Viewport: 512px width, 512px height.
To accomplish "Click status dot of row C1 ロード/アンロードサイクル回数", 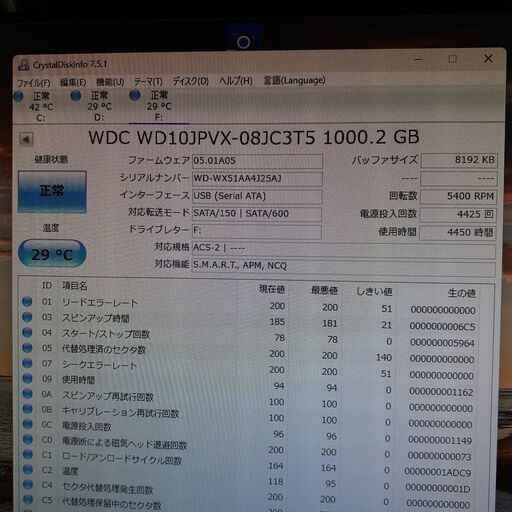I will pyautogui.click(x=28, y=454).
